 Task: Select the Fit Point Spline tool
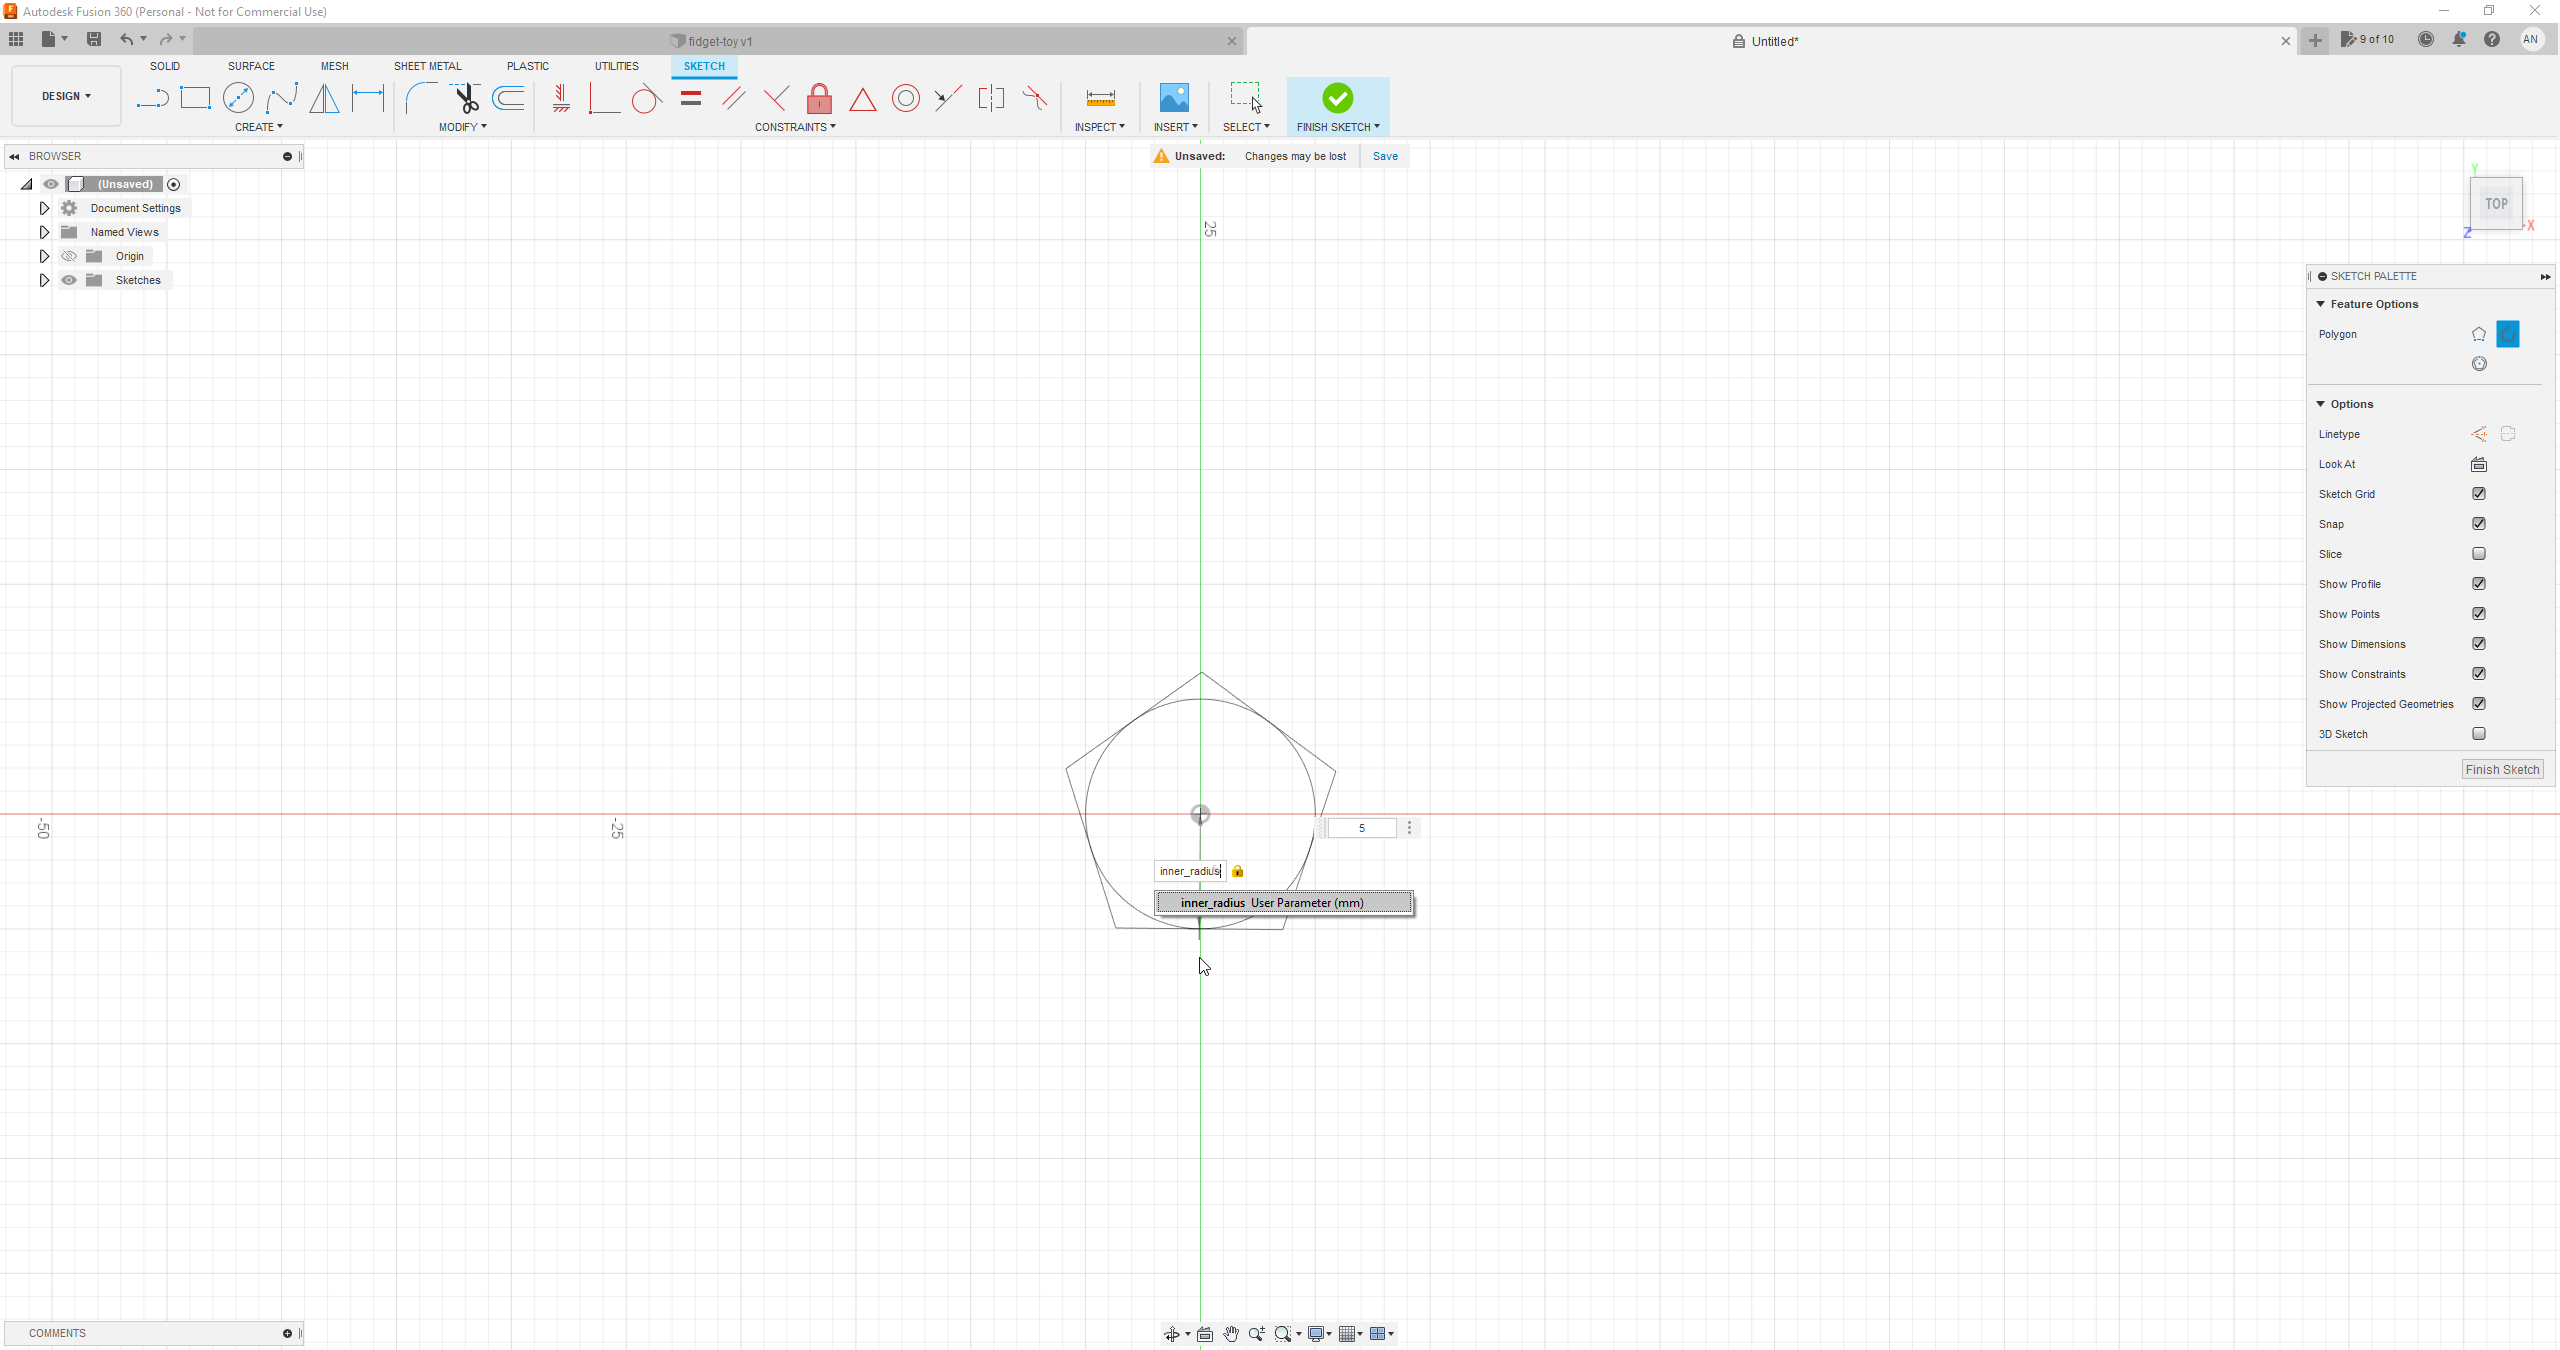tap(283, 98)
